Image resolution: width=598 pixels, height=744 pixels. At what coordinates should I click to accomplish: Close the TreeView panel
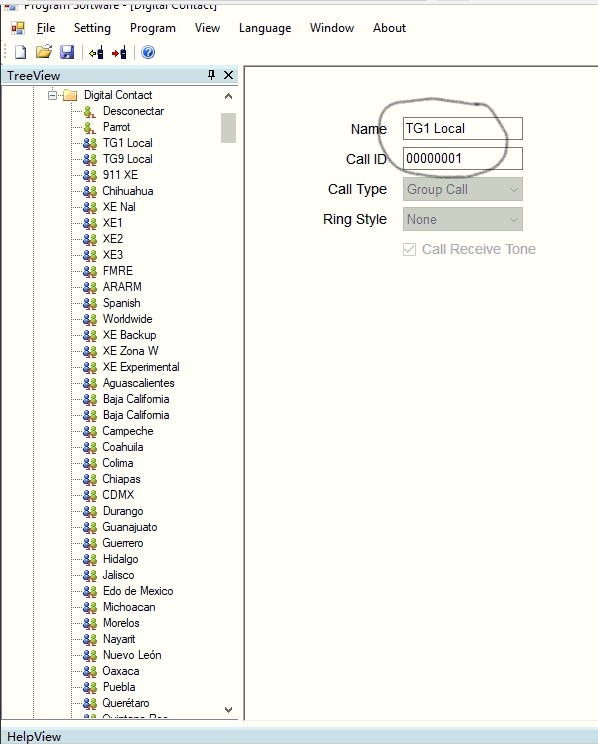[228, 75]
